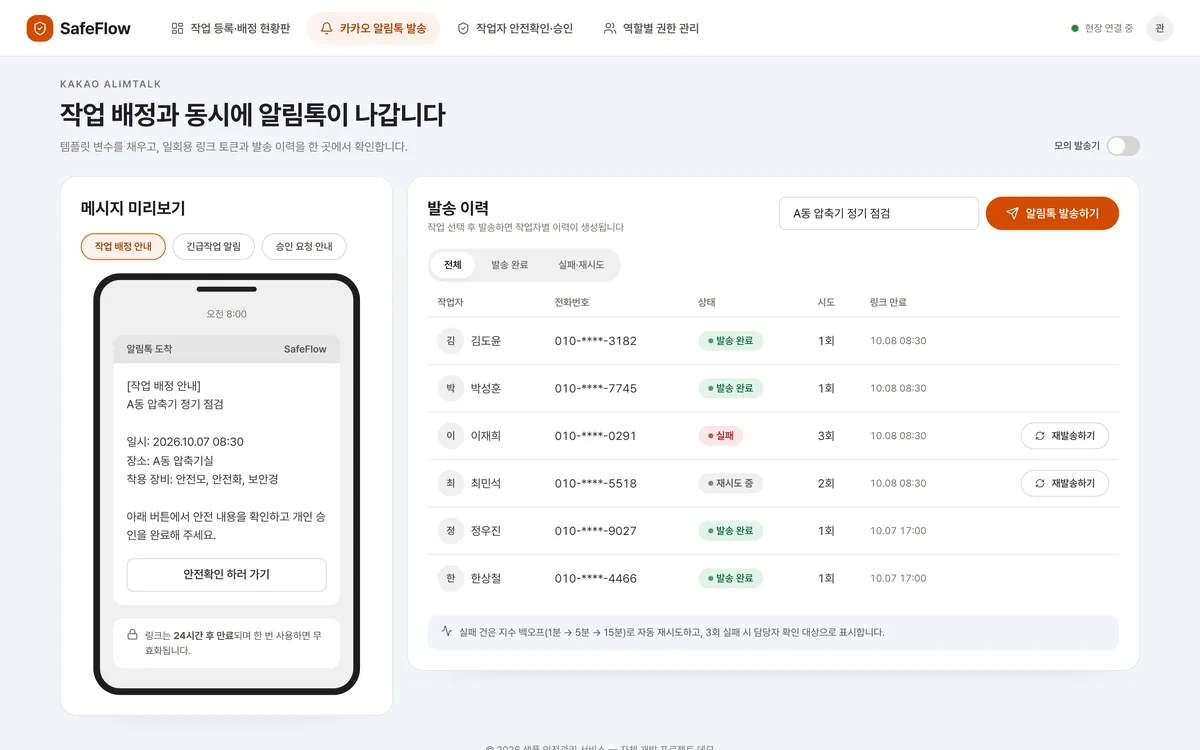Click 재발송하기 for 최민석

pos(1065,483)
